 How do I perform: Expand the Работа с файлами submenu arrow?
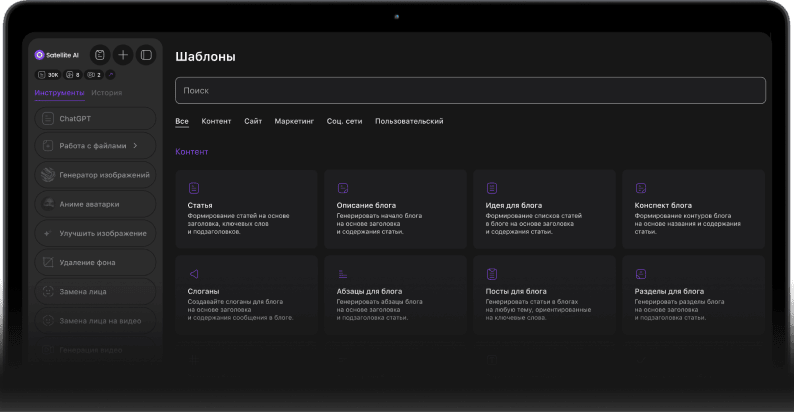(x=135, y=146)
